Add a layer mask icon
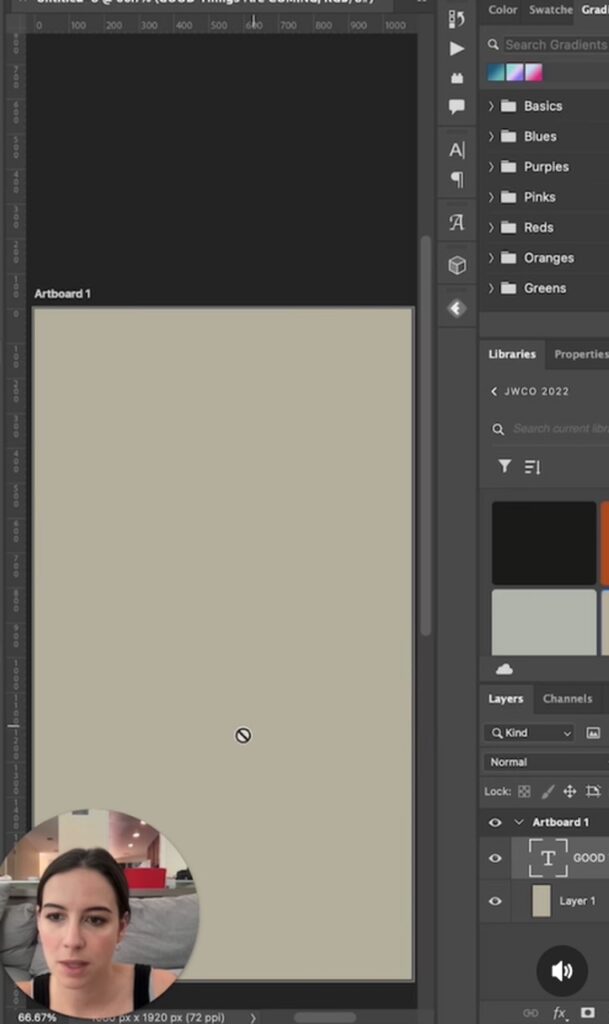 tap(587, 1013)
